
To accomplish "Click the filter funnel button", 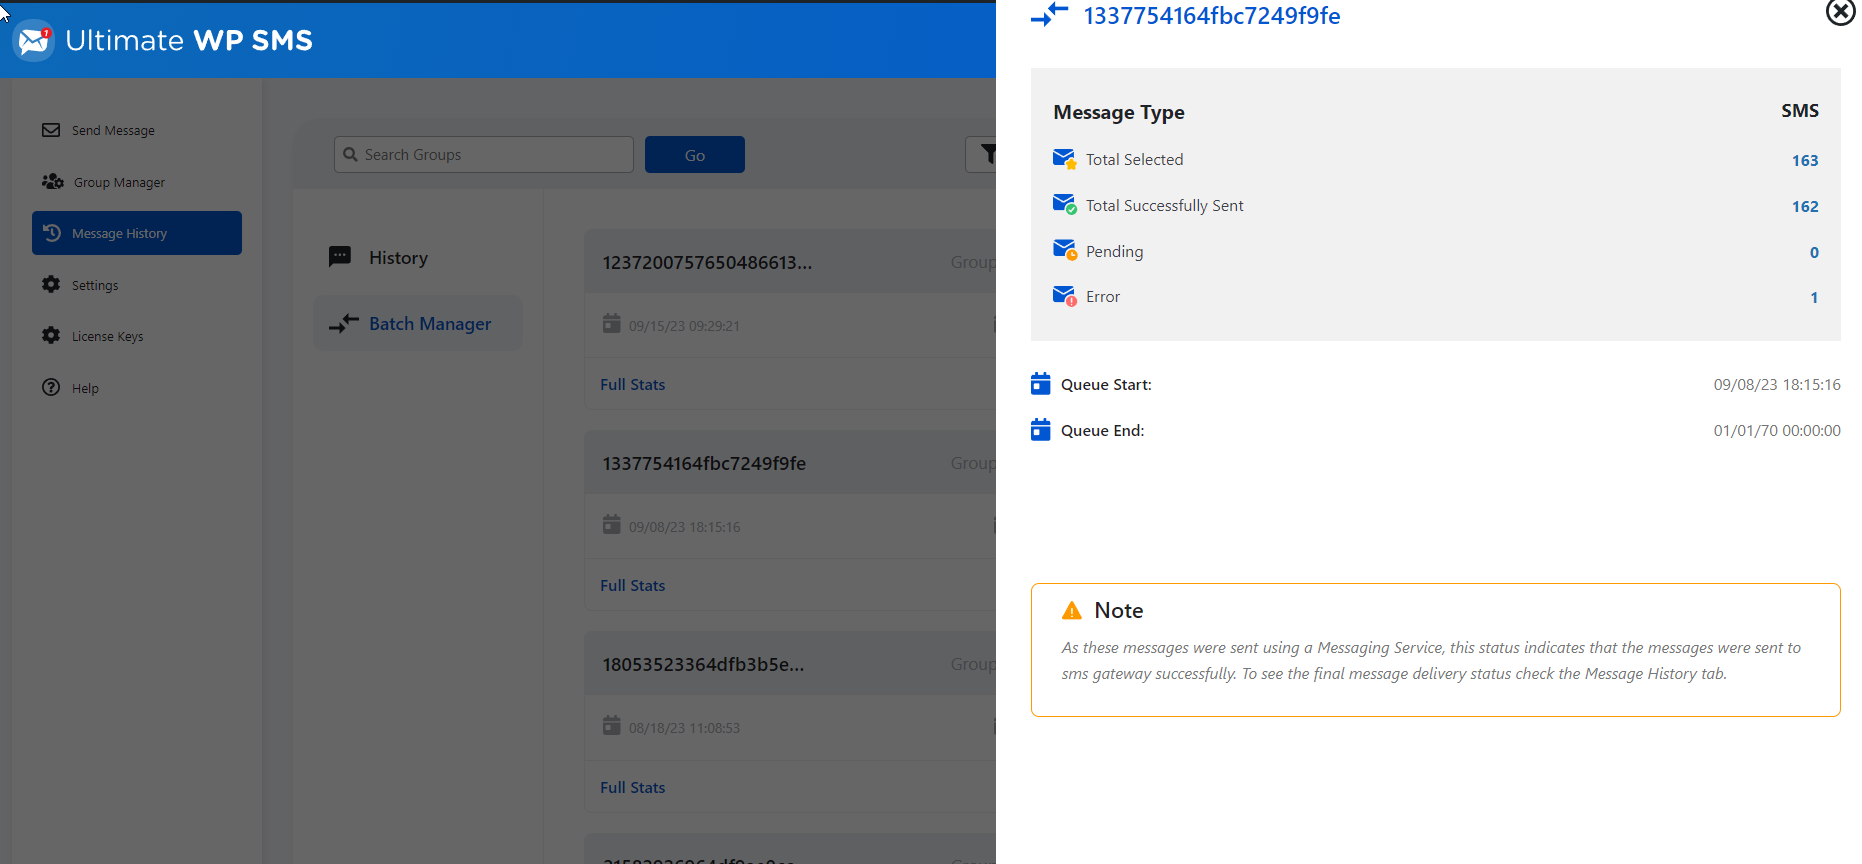I will point(981,154).
